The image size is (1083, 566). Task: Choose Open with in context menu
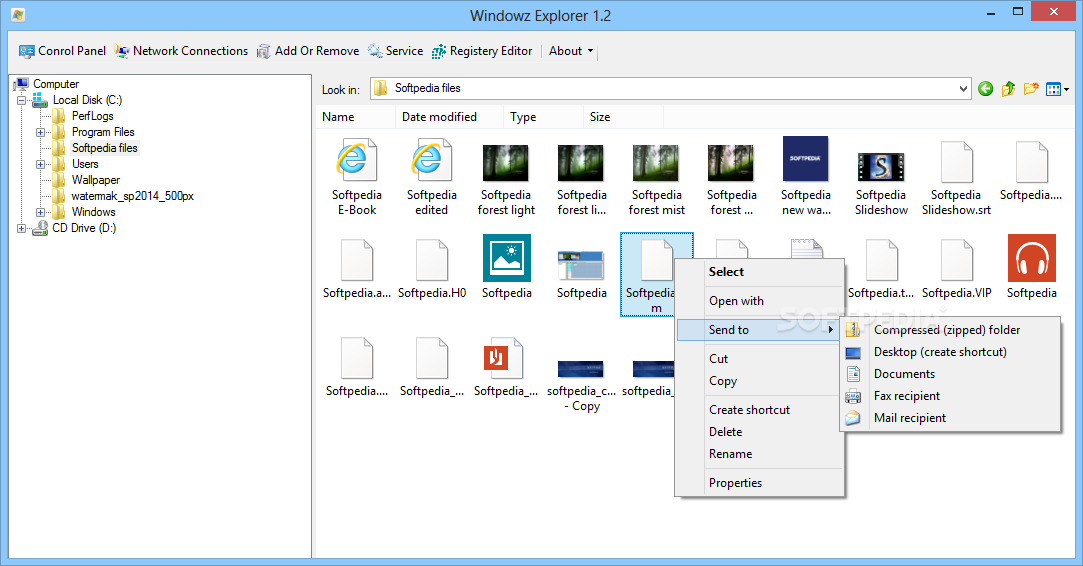(x=759, y=301)
